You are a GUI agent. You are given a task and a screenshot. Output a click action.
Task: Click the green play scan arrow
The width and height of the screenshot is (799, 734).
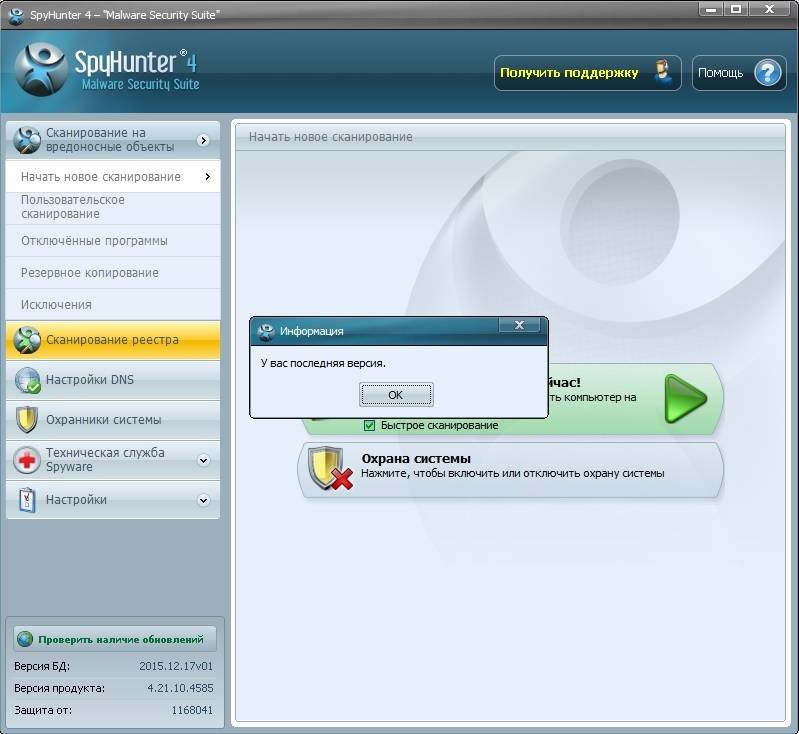coord(685,399)
